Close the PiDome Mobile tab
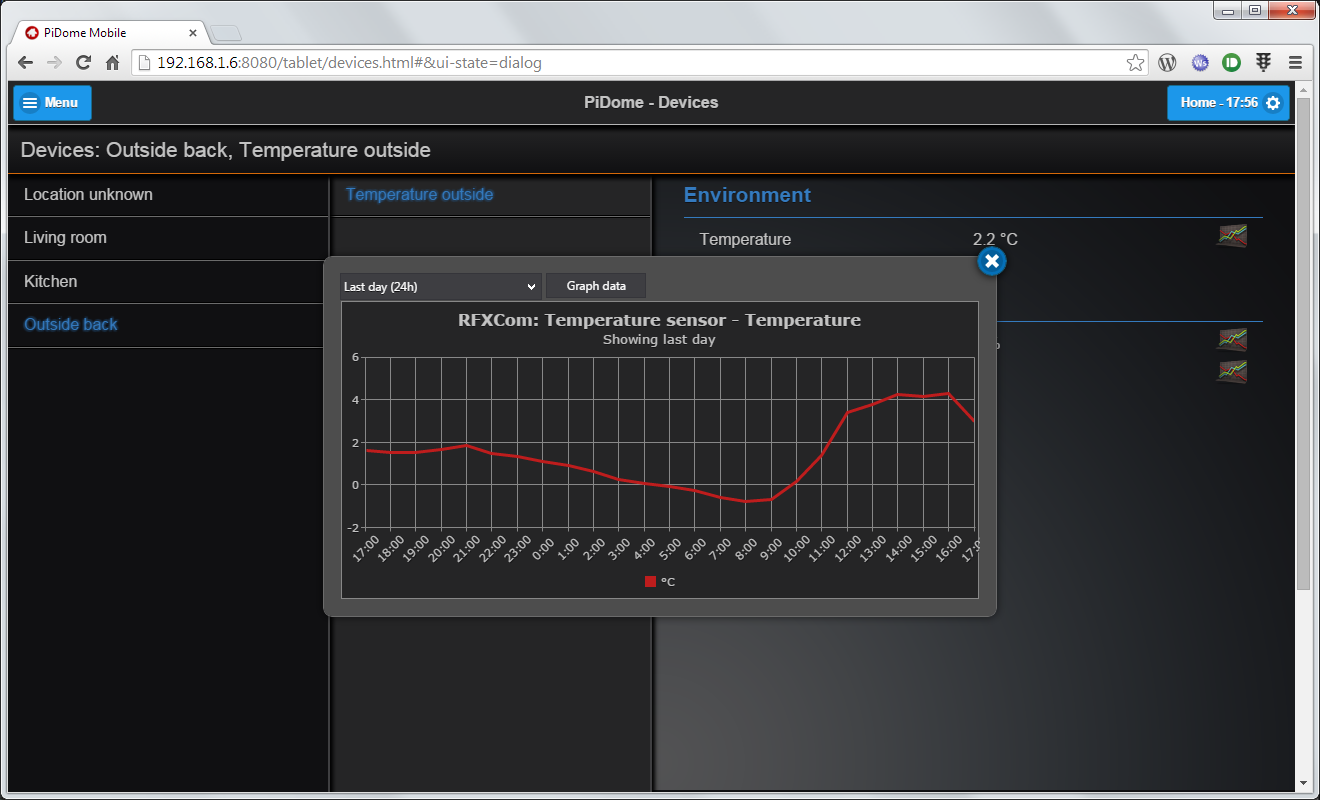The image size is (1320, 800). pos(193,33)
